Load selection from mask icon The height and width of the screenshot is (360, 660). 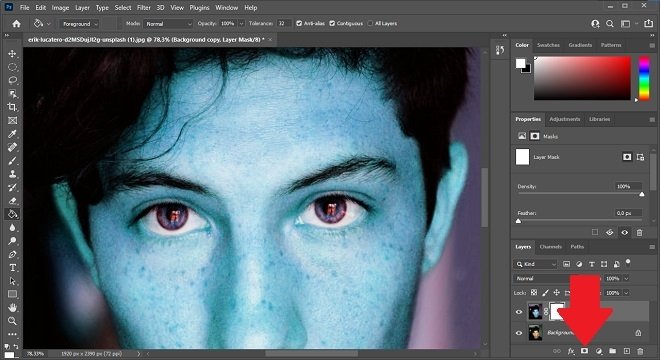(595, 232)
